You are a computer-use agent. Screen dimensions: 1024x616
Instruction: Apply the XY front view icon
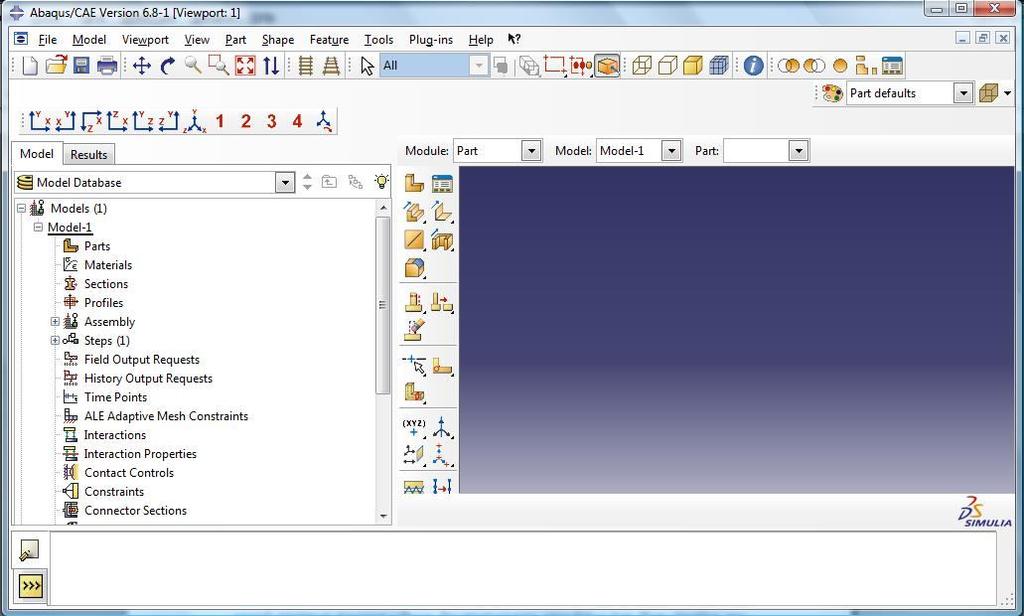(x=39, y=121)
